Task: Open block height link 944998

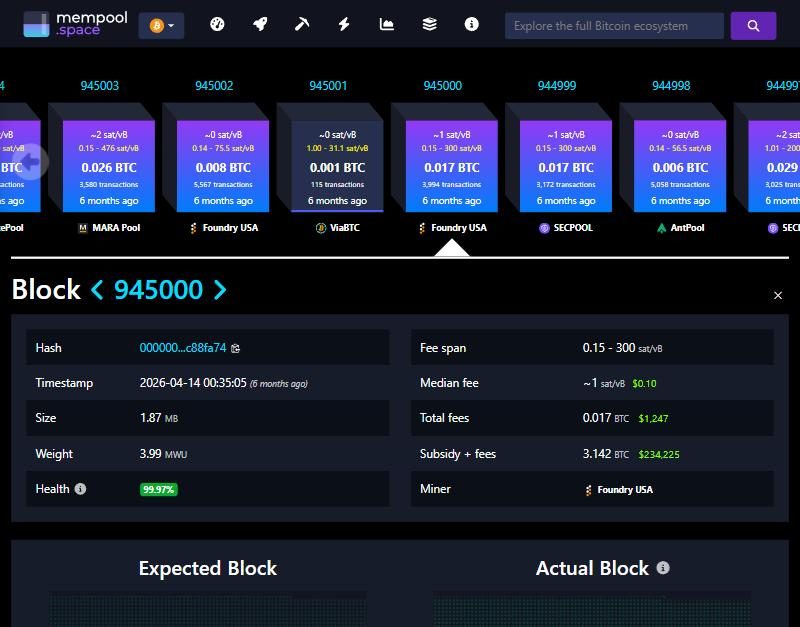Action: coord(671,86)
